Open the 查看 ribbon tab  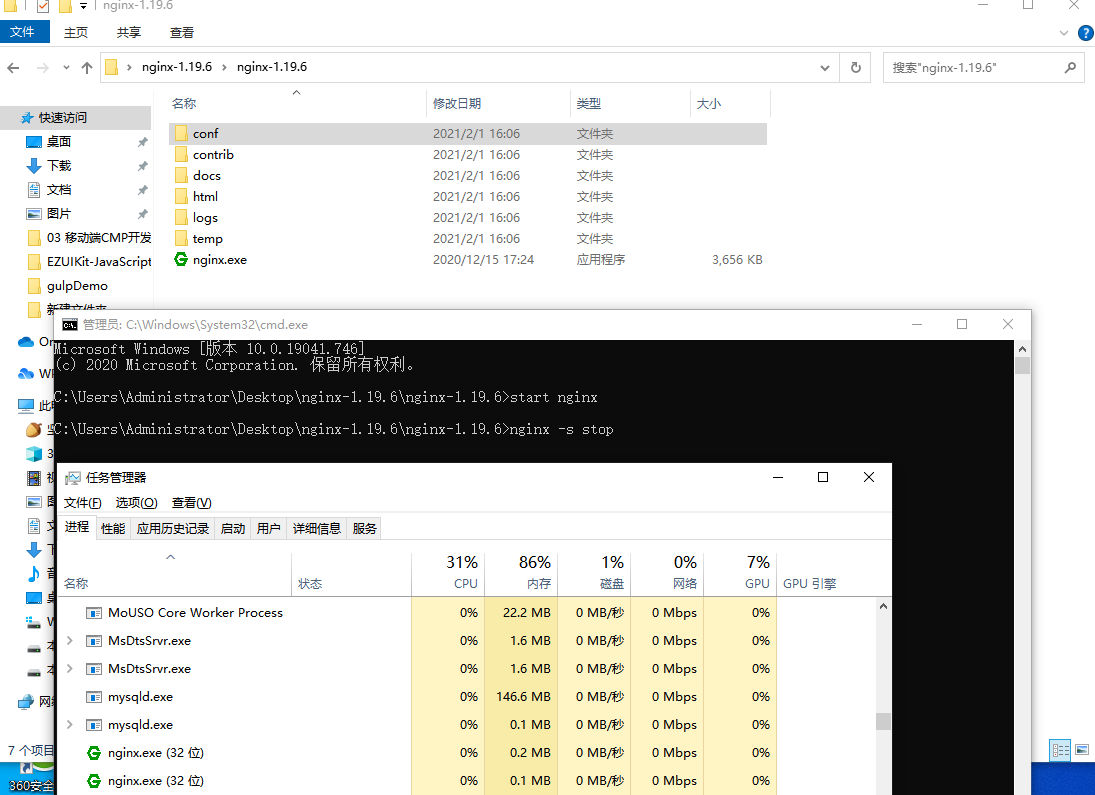pos(182,32)
